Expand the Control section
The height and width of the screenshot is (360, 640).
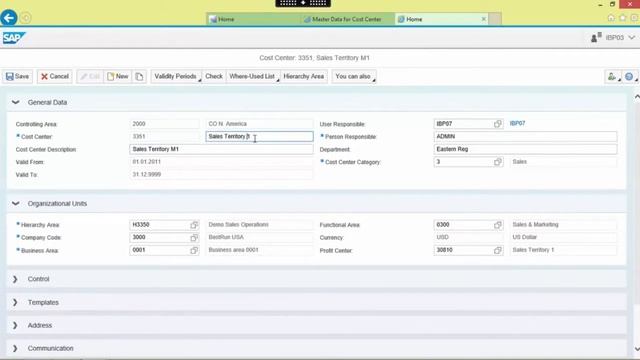point(16,279)
